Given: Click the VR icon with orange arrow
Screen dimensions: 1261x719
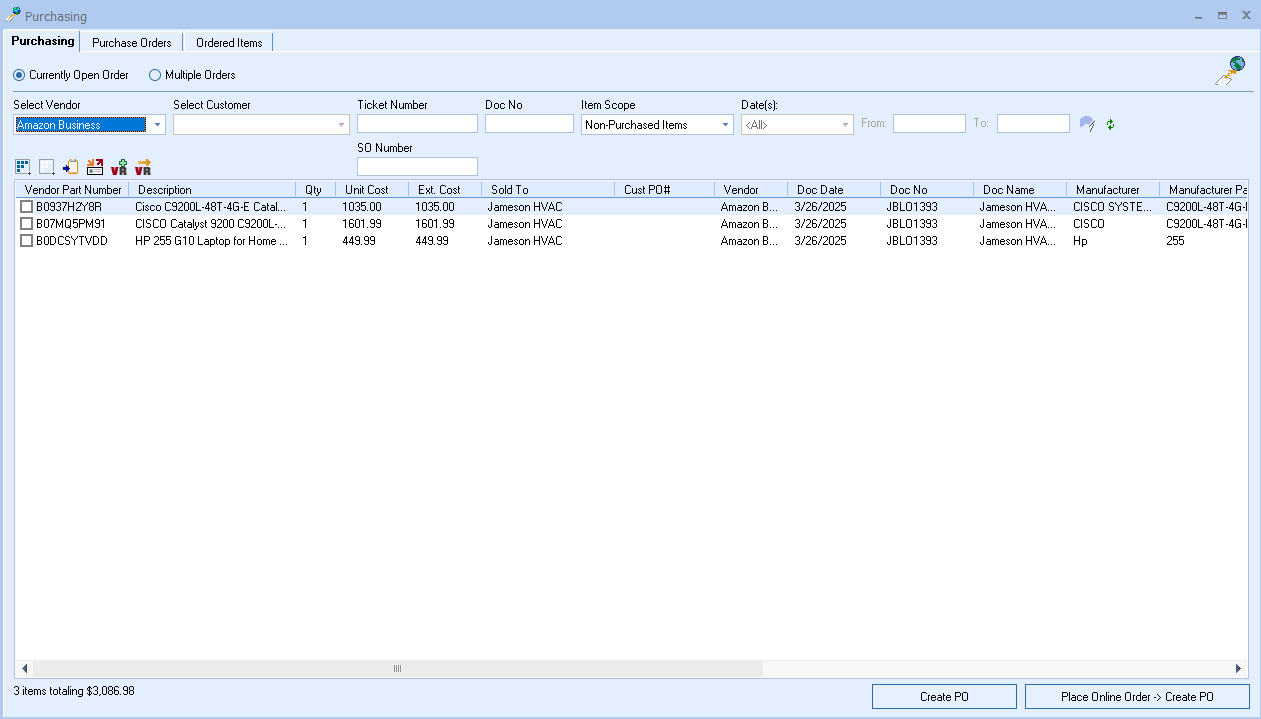Looking at the screenshot, I should point(143,167).
